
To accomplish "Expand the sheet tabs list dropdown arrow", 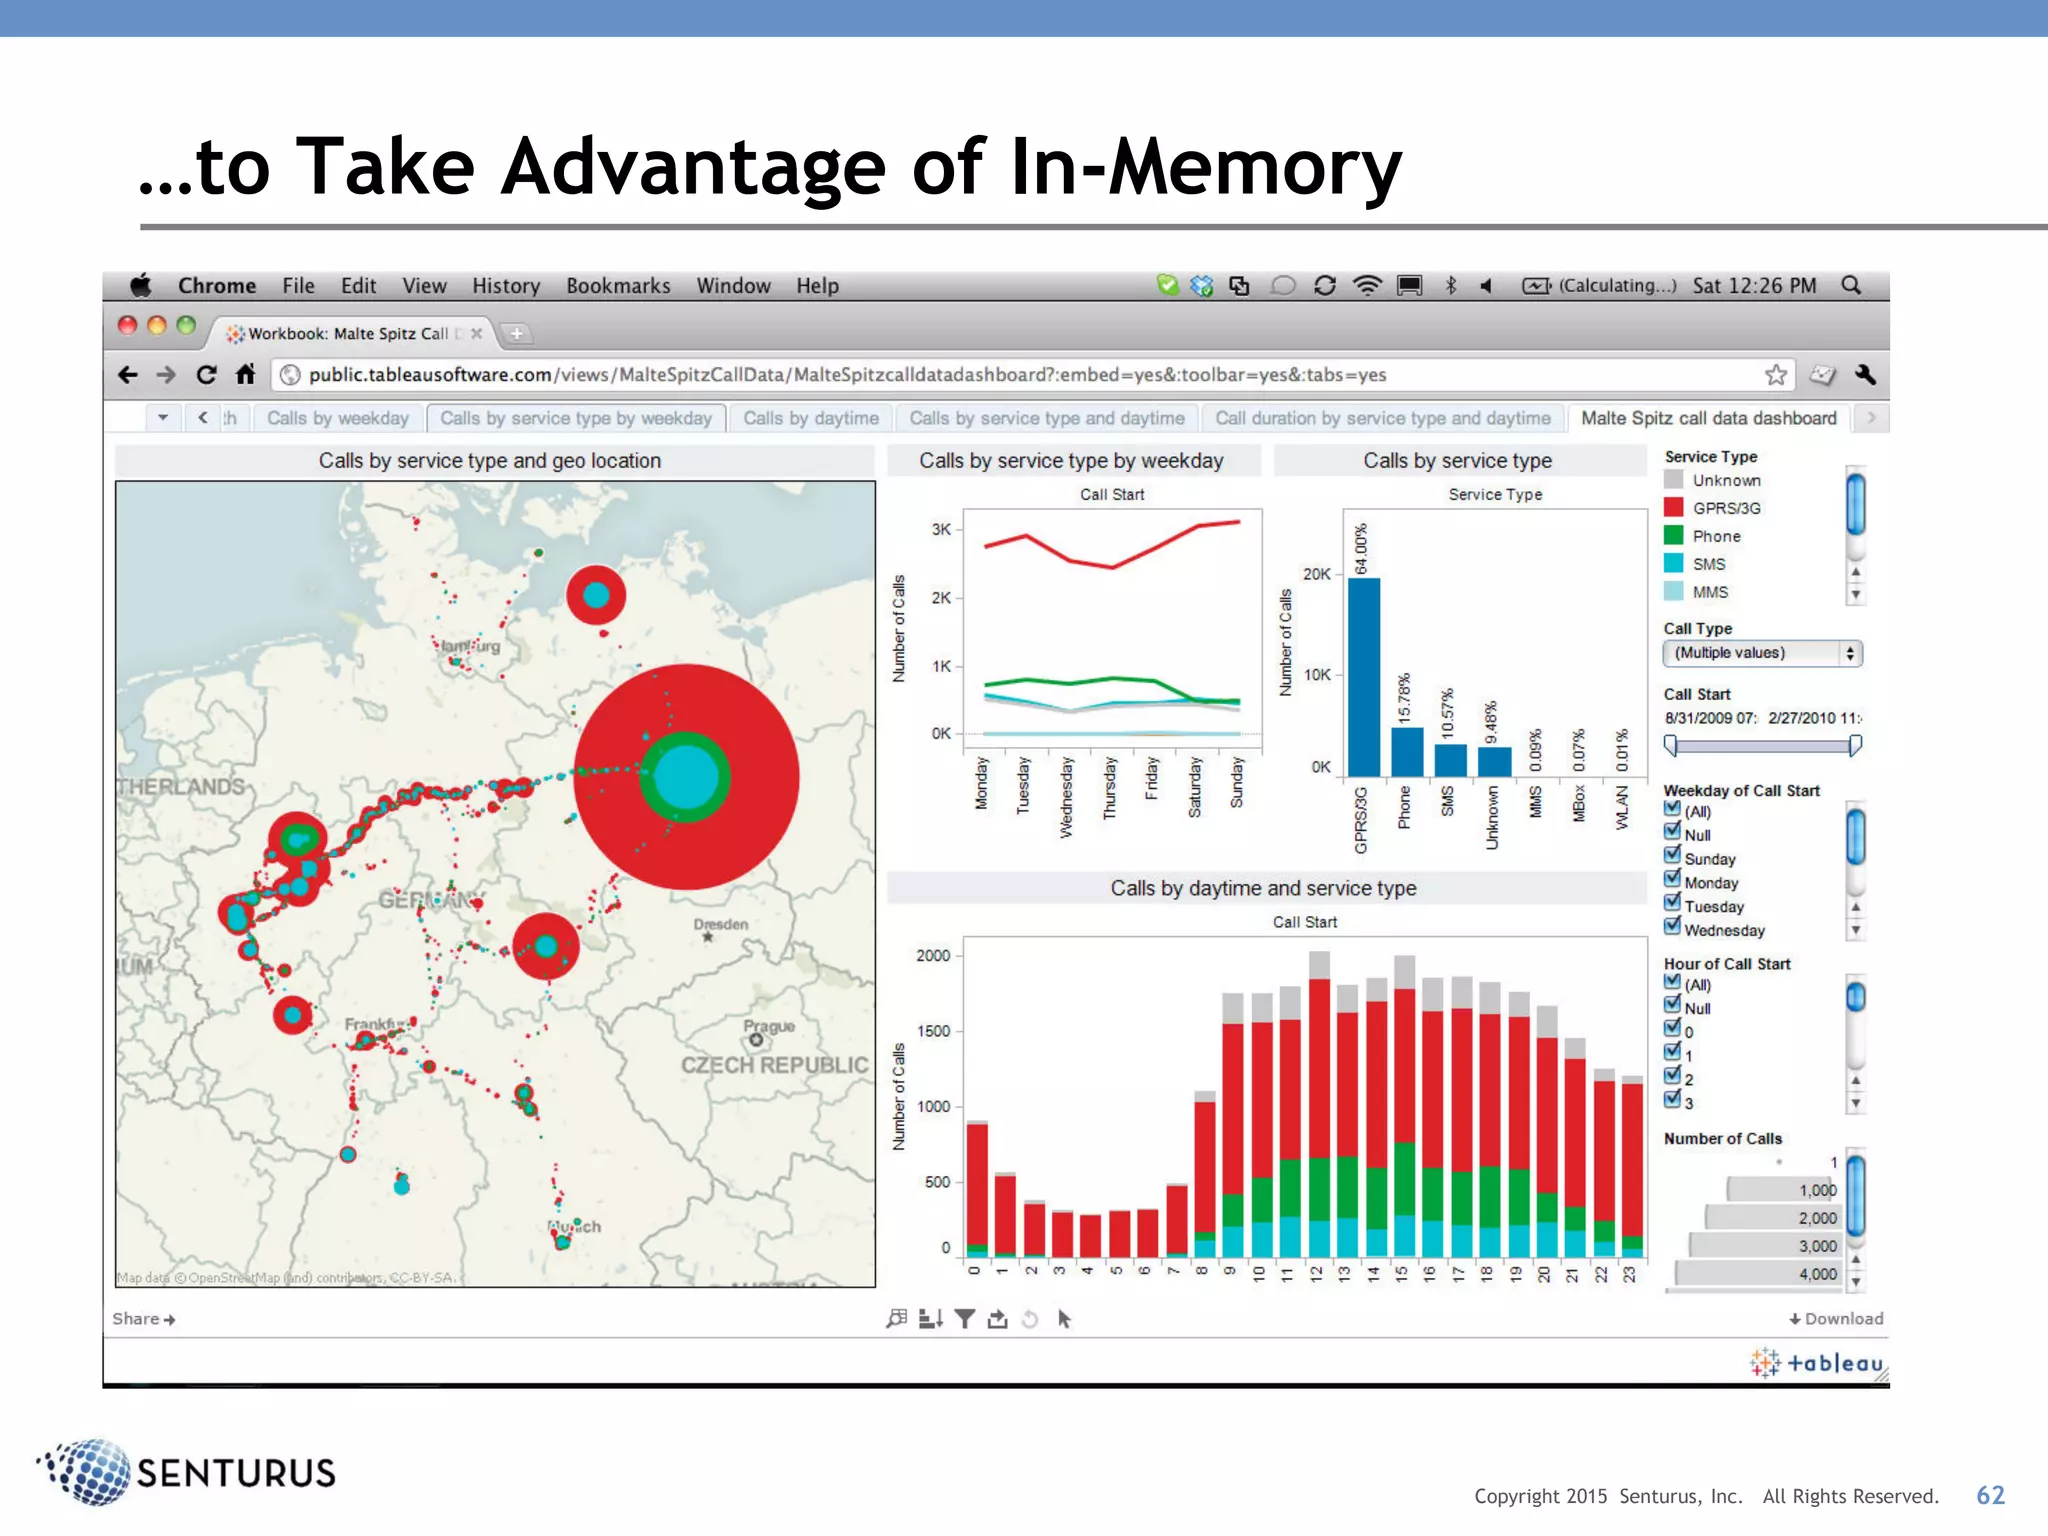I will pos(162,418).
